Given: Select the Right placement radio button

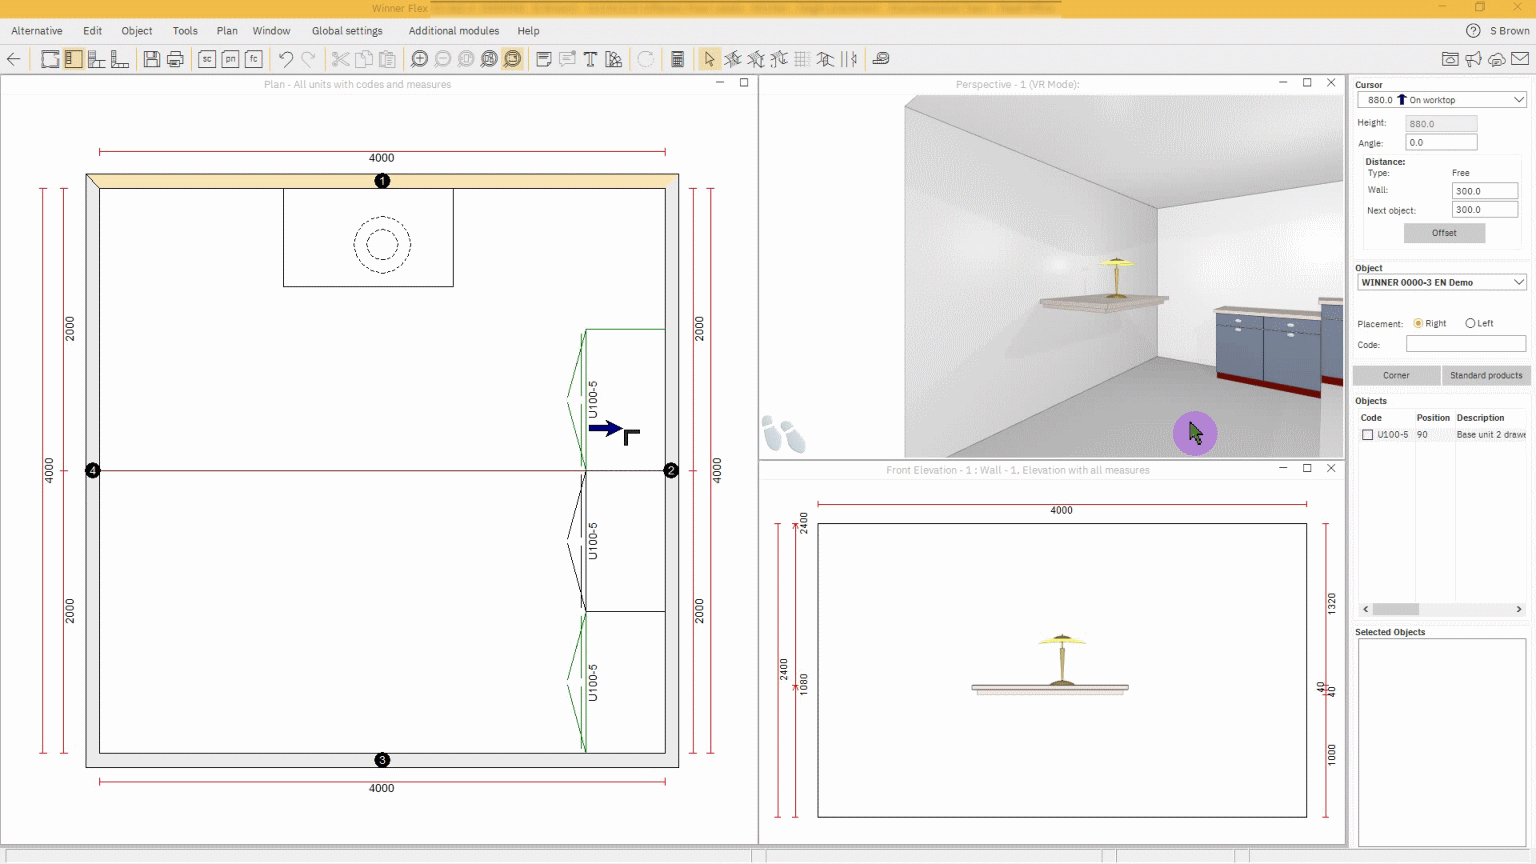Looking at the screenshot, I should click(x=1418, y=323).
